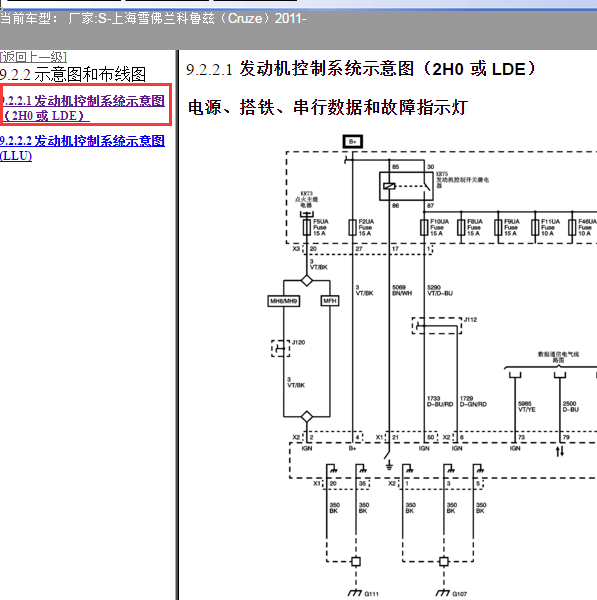This screenshot has height=600, width=597.
Task: Click the F2UA Fuse 15 A label
Action: point(366,227)
